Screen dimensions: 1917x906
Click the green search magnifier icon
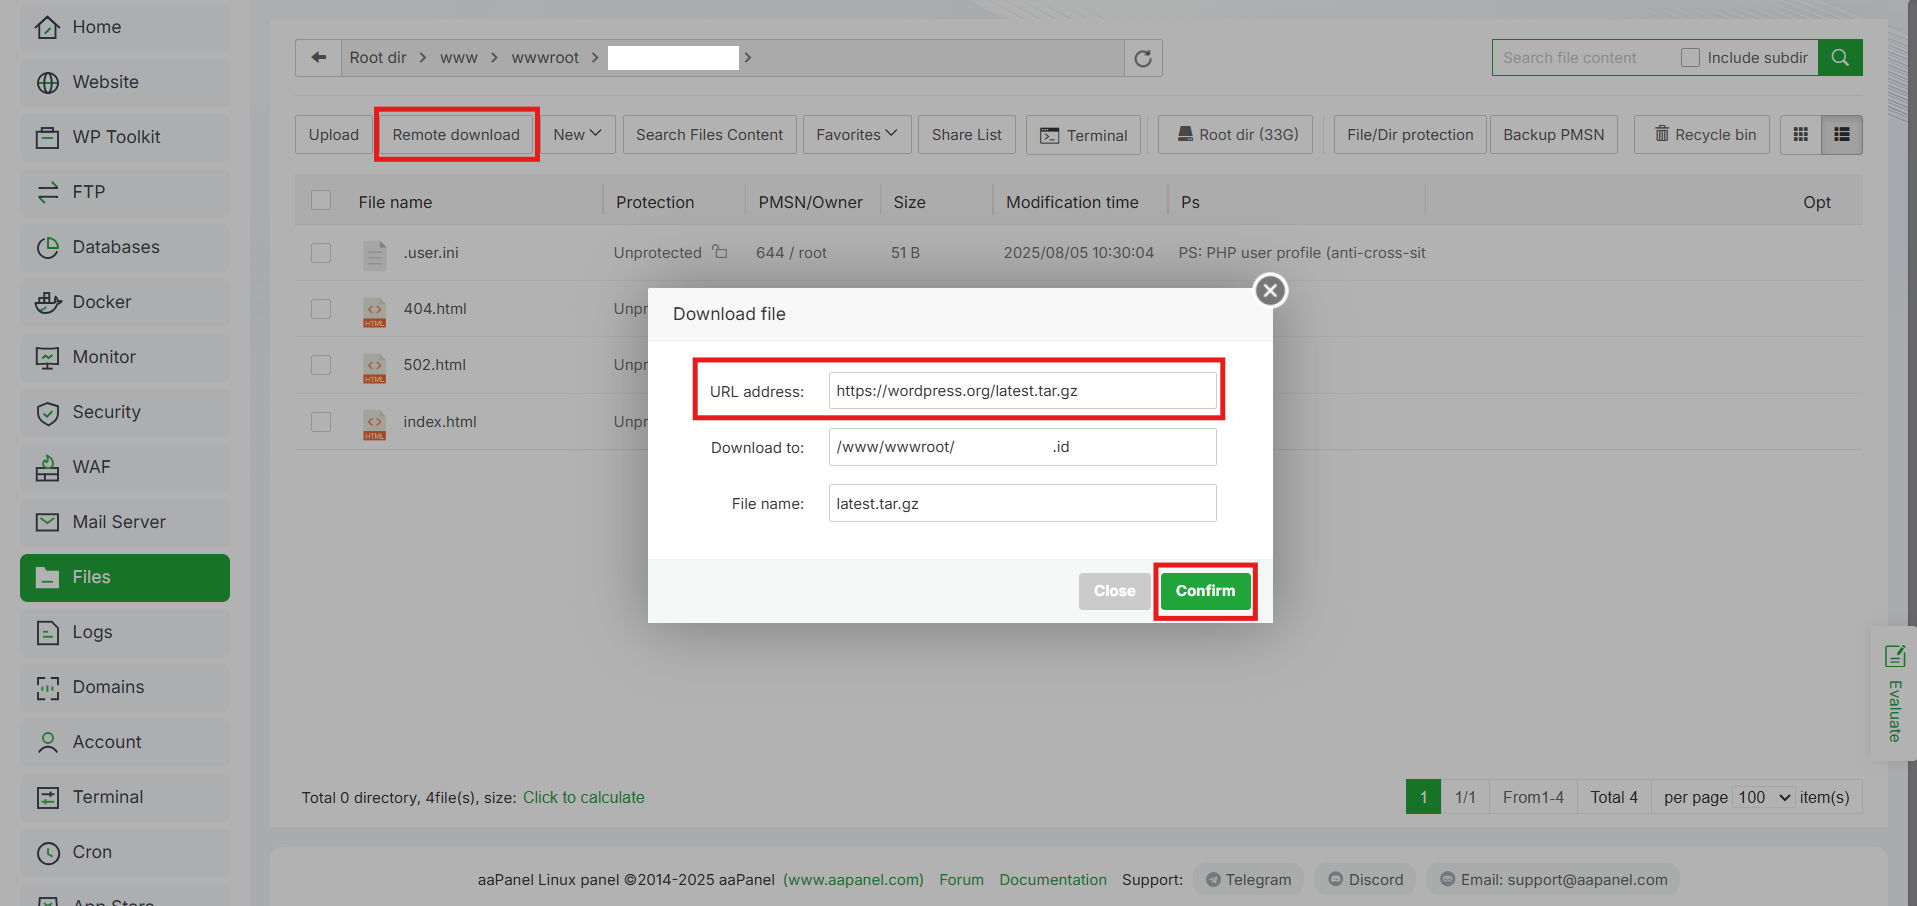pyautogui.click(x=1839, y=57)
